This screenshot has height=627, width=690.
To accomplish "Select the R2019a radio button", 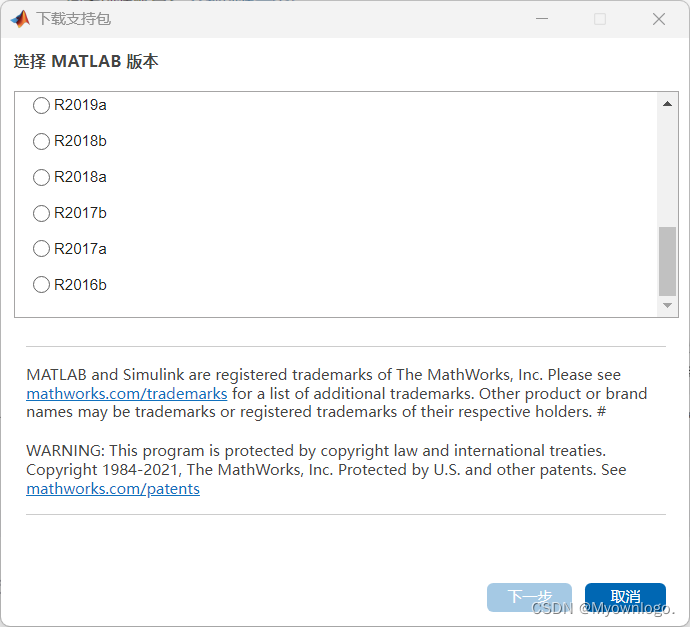I will (x=41, y=106).
